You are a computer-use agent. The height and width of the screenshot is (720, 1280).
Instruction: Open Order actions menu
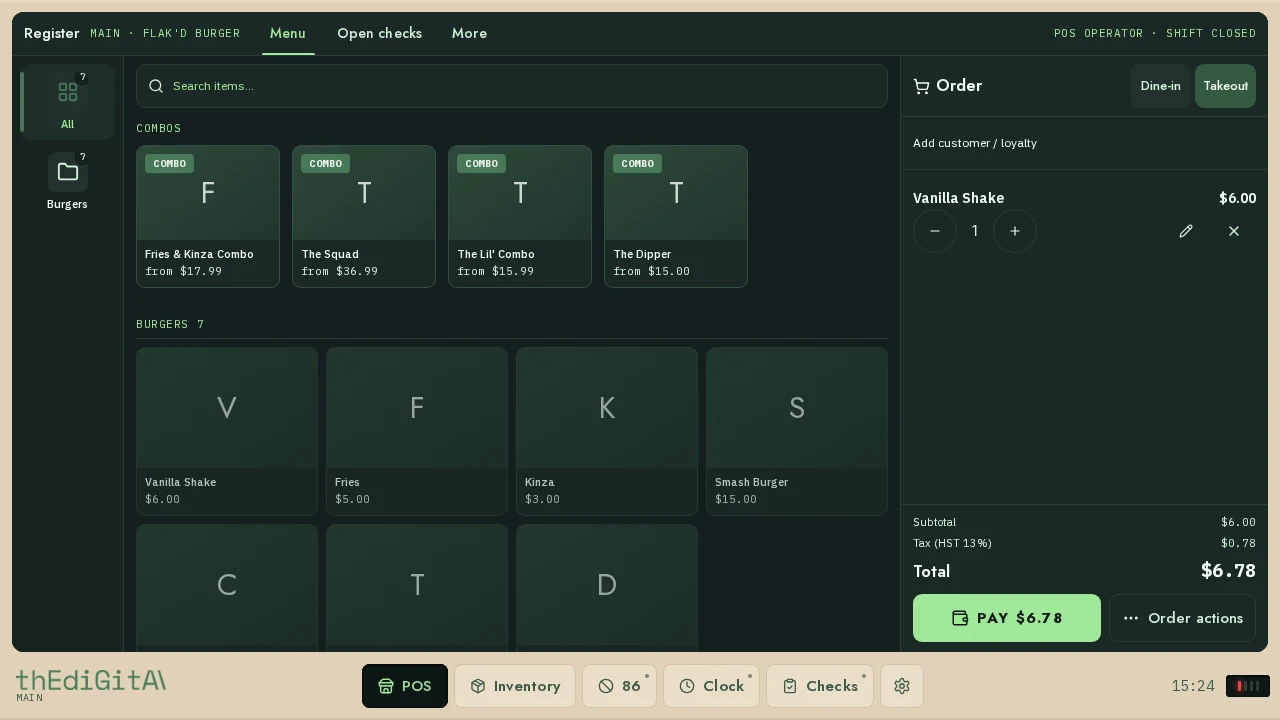(x=1182, y=618)
